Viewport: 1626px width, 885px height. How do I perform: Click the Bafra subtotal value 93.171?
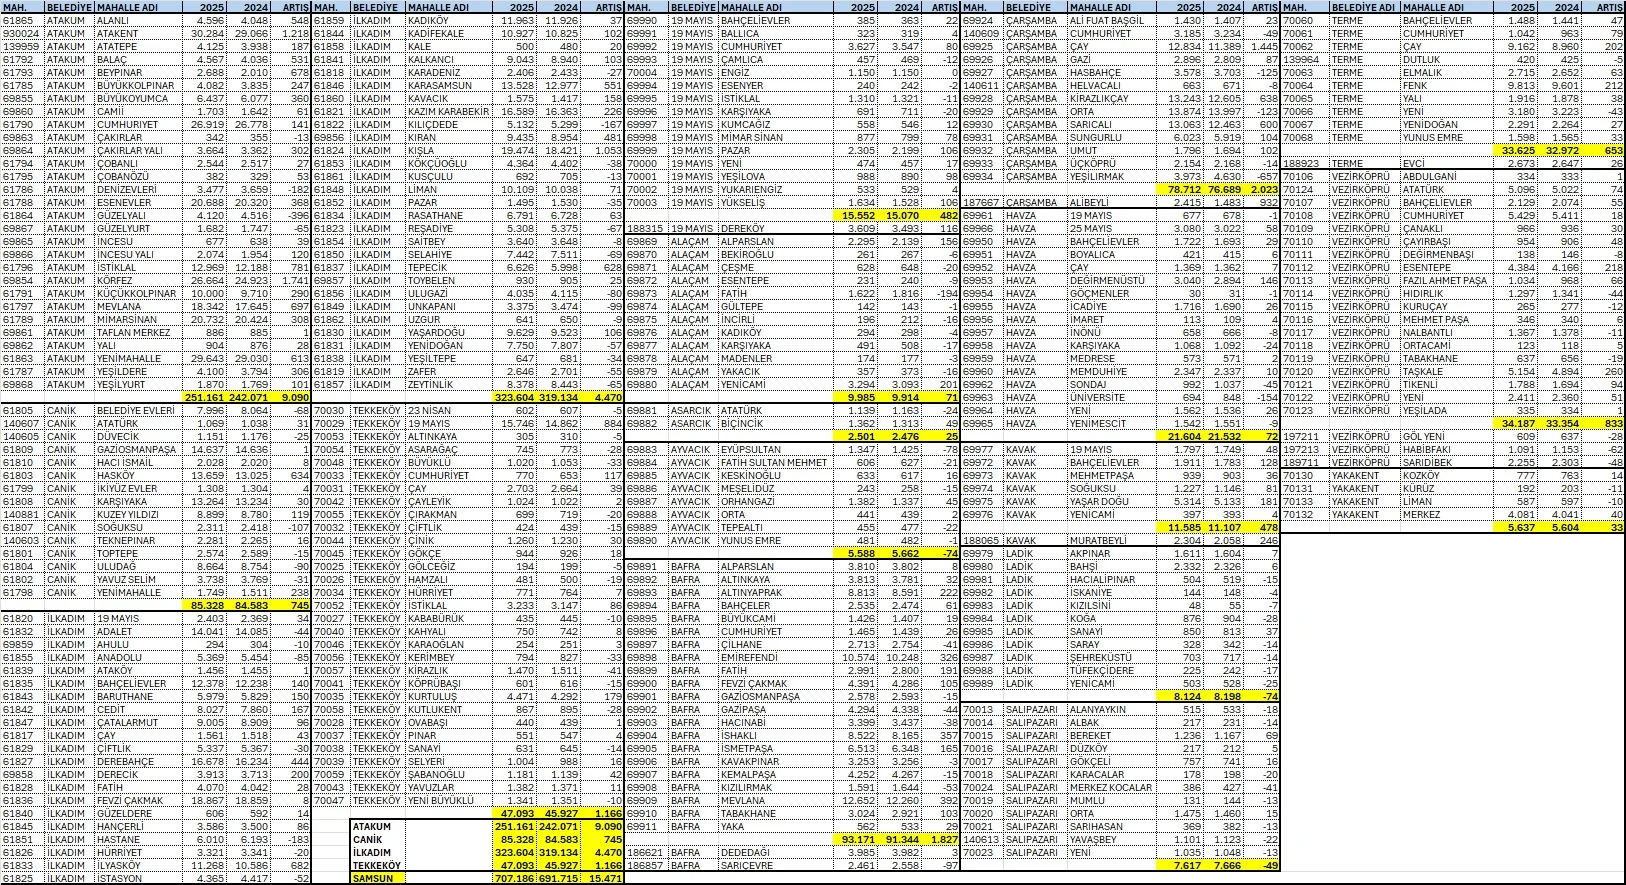pos(858,839)
